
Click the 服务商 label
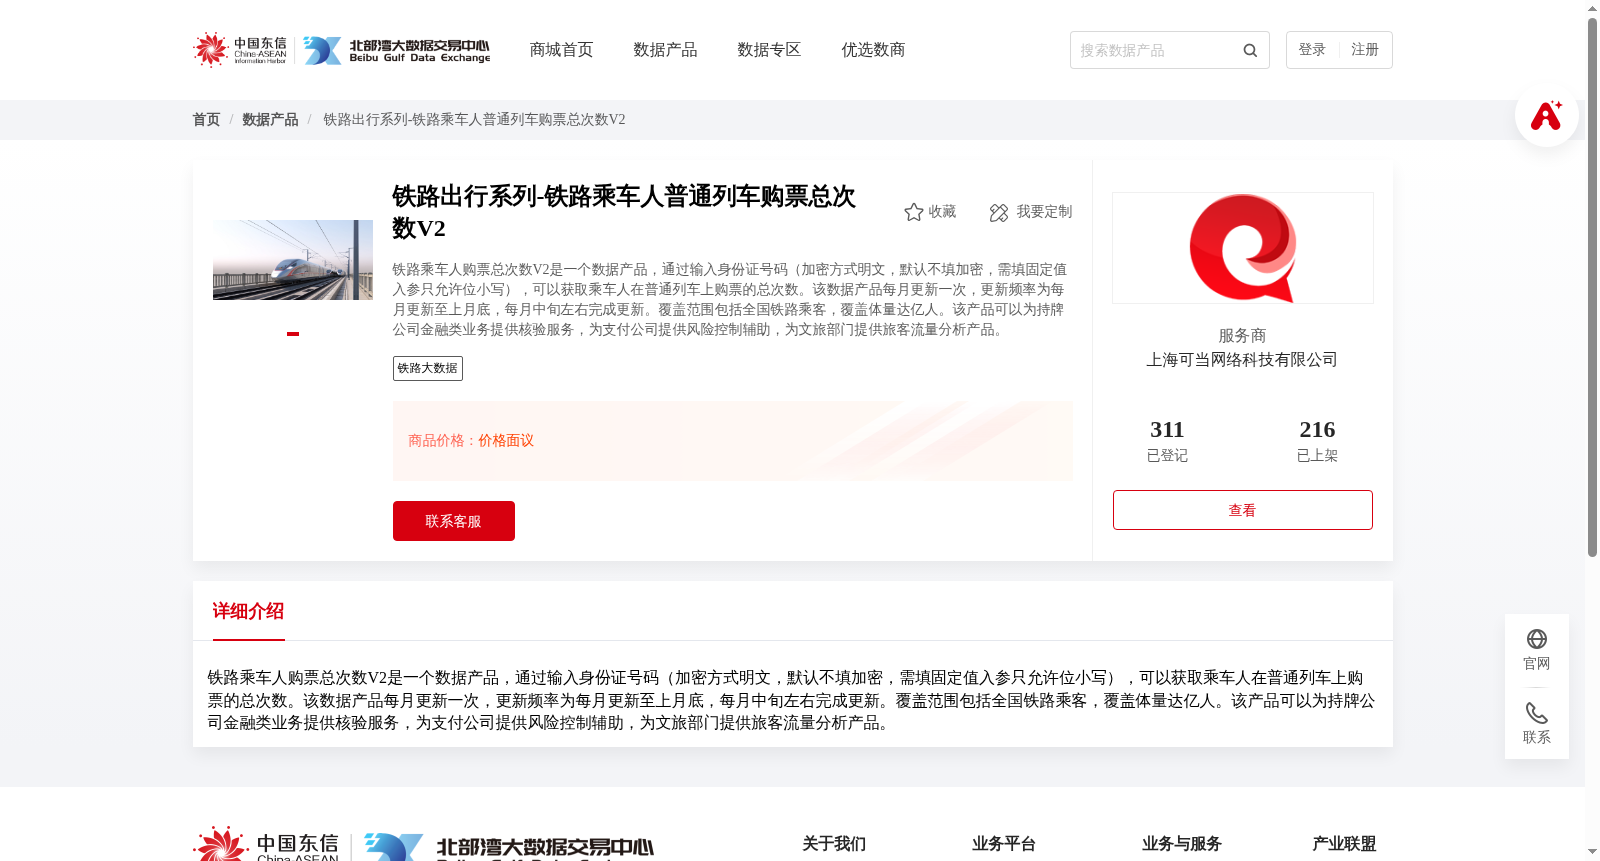[1242, 336]
